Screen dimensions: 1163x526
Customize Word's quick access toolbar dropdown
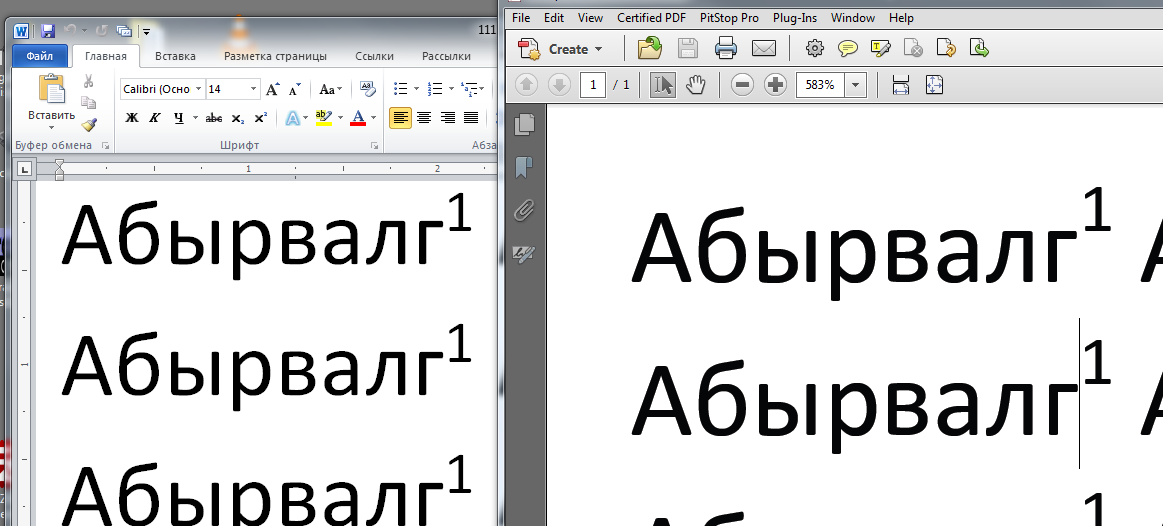[146, 32]
